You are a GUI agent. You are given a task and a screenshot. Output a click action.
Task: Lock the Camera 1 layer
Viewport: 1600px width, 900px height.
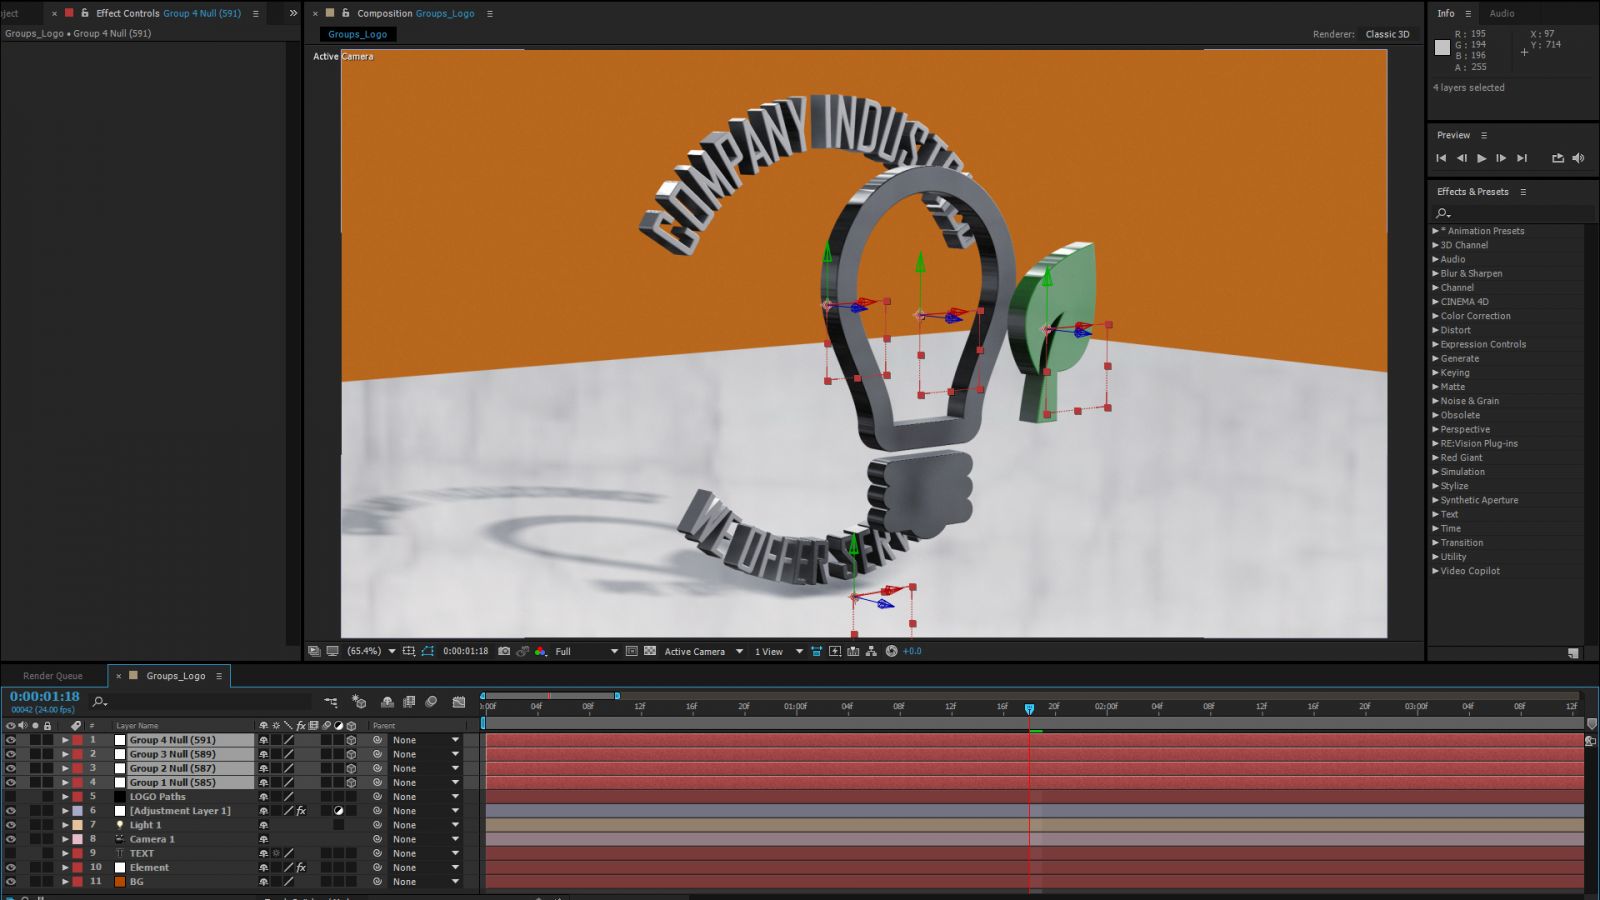pos(48,839)
